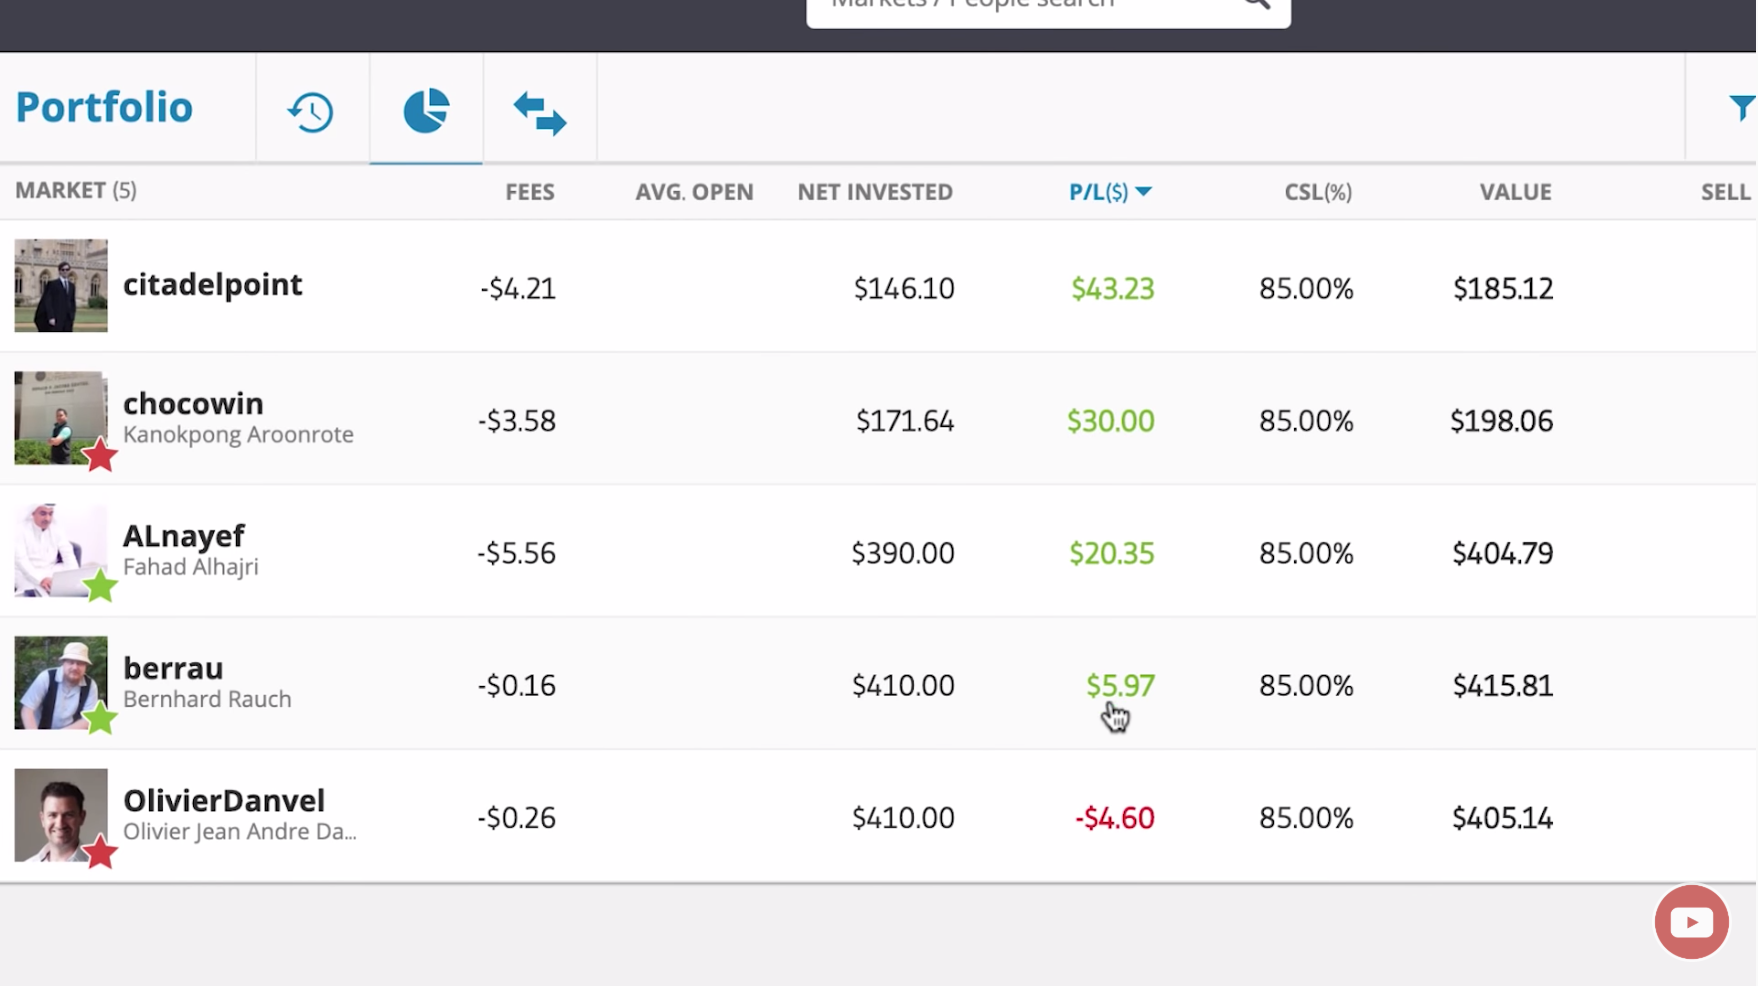Click Bernhard Rauch's profile photo
The image size is (1758, 986).
pos(60,682)
